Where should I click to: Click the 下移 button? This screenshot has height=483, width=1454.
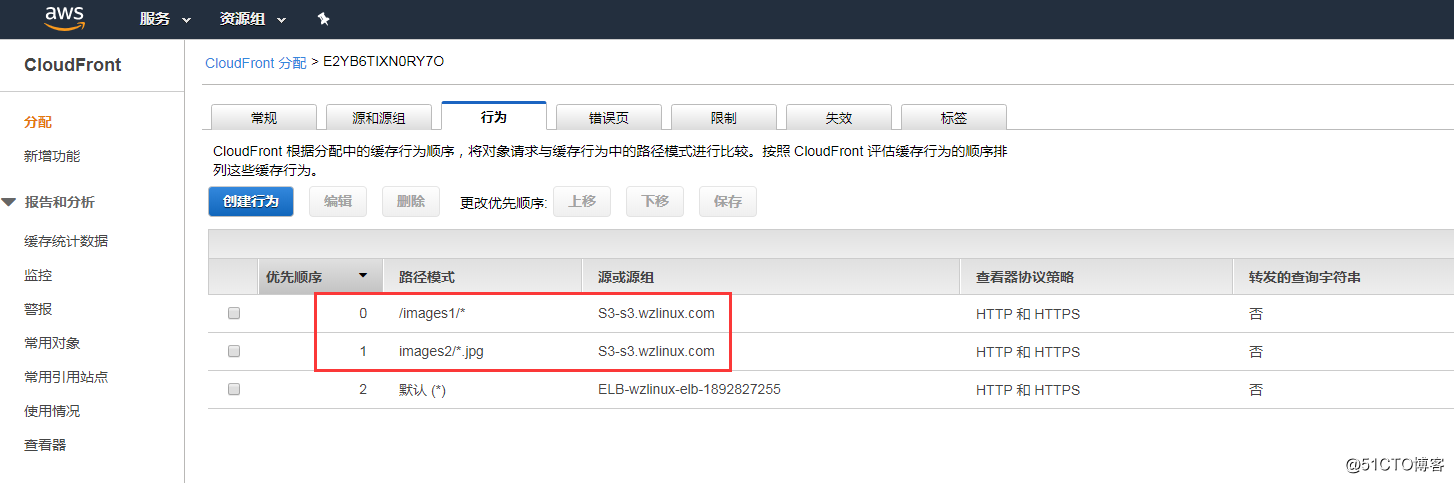655,201
